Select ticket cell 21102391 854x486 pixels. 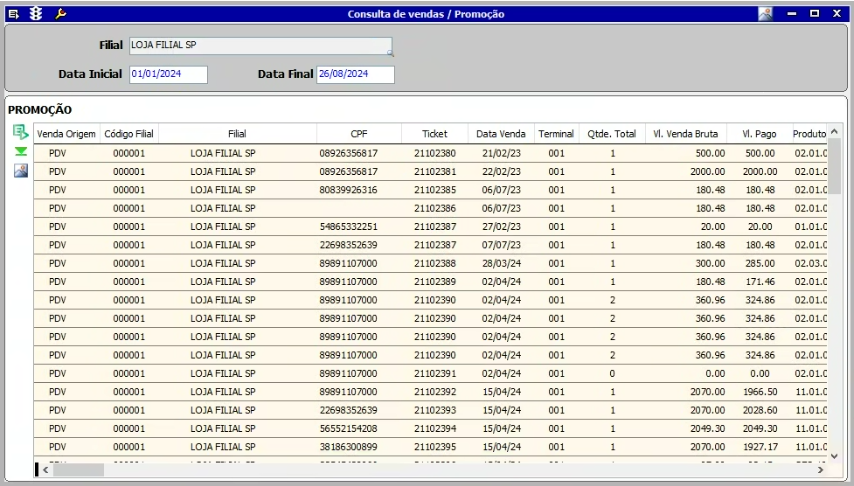tap(435, 374)
